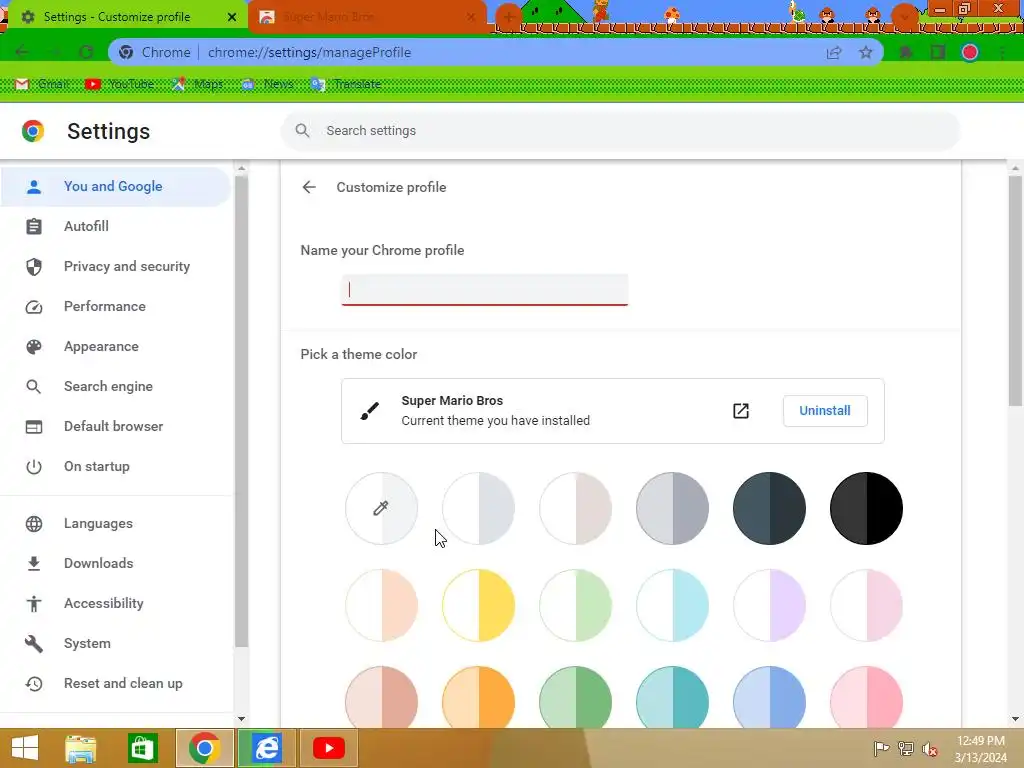Open the Extensions puzzle icon
The height and width of the screenshot is (768, 1024).
point(906,52)
